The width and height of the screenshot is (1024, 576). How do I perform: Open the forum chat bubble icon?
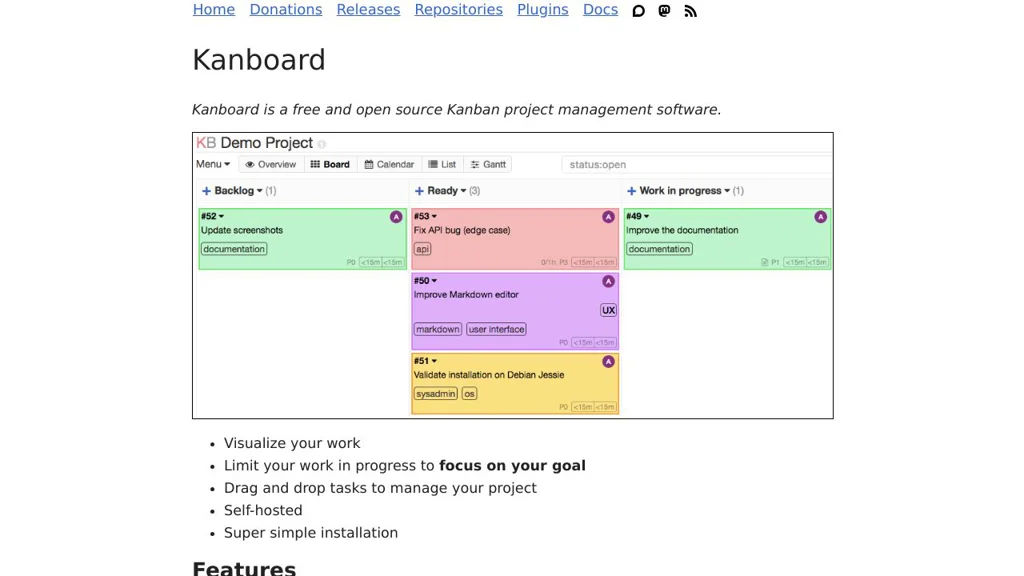pyautogui.click(x=639, y=11)
